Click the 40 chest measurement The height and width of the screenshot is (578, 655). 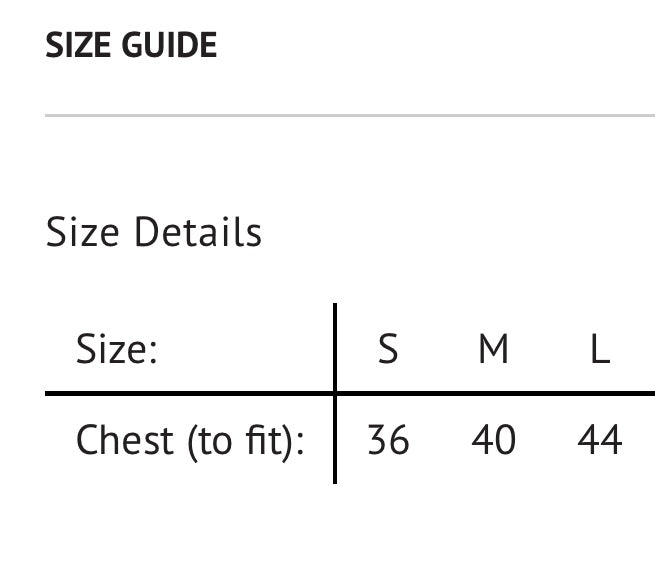point(493,440)
